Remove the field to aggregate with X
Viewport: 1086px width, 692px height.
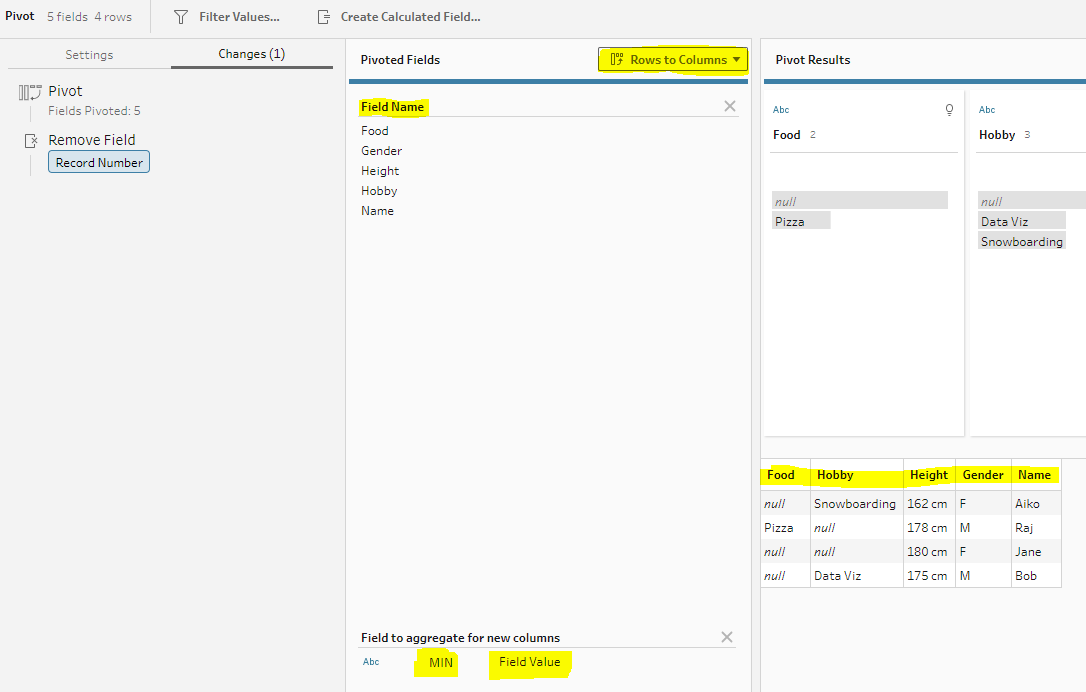coord(727,637)
